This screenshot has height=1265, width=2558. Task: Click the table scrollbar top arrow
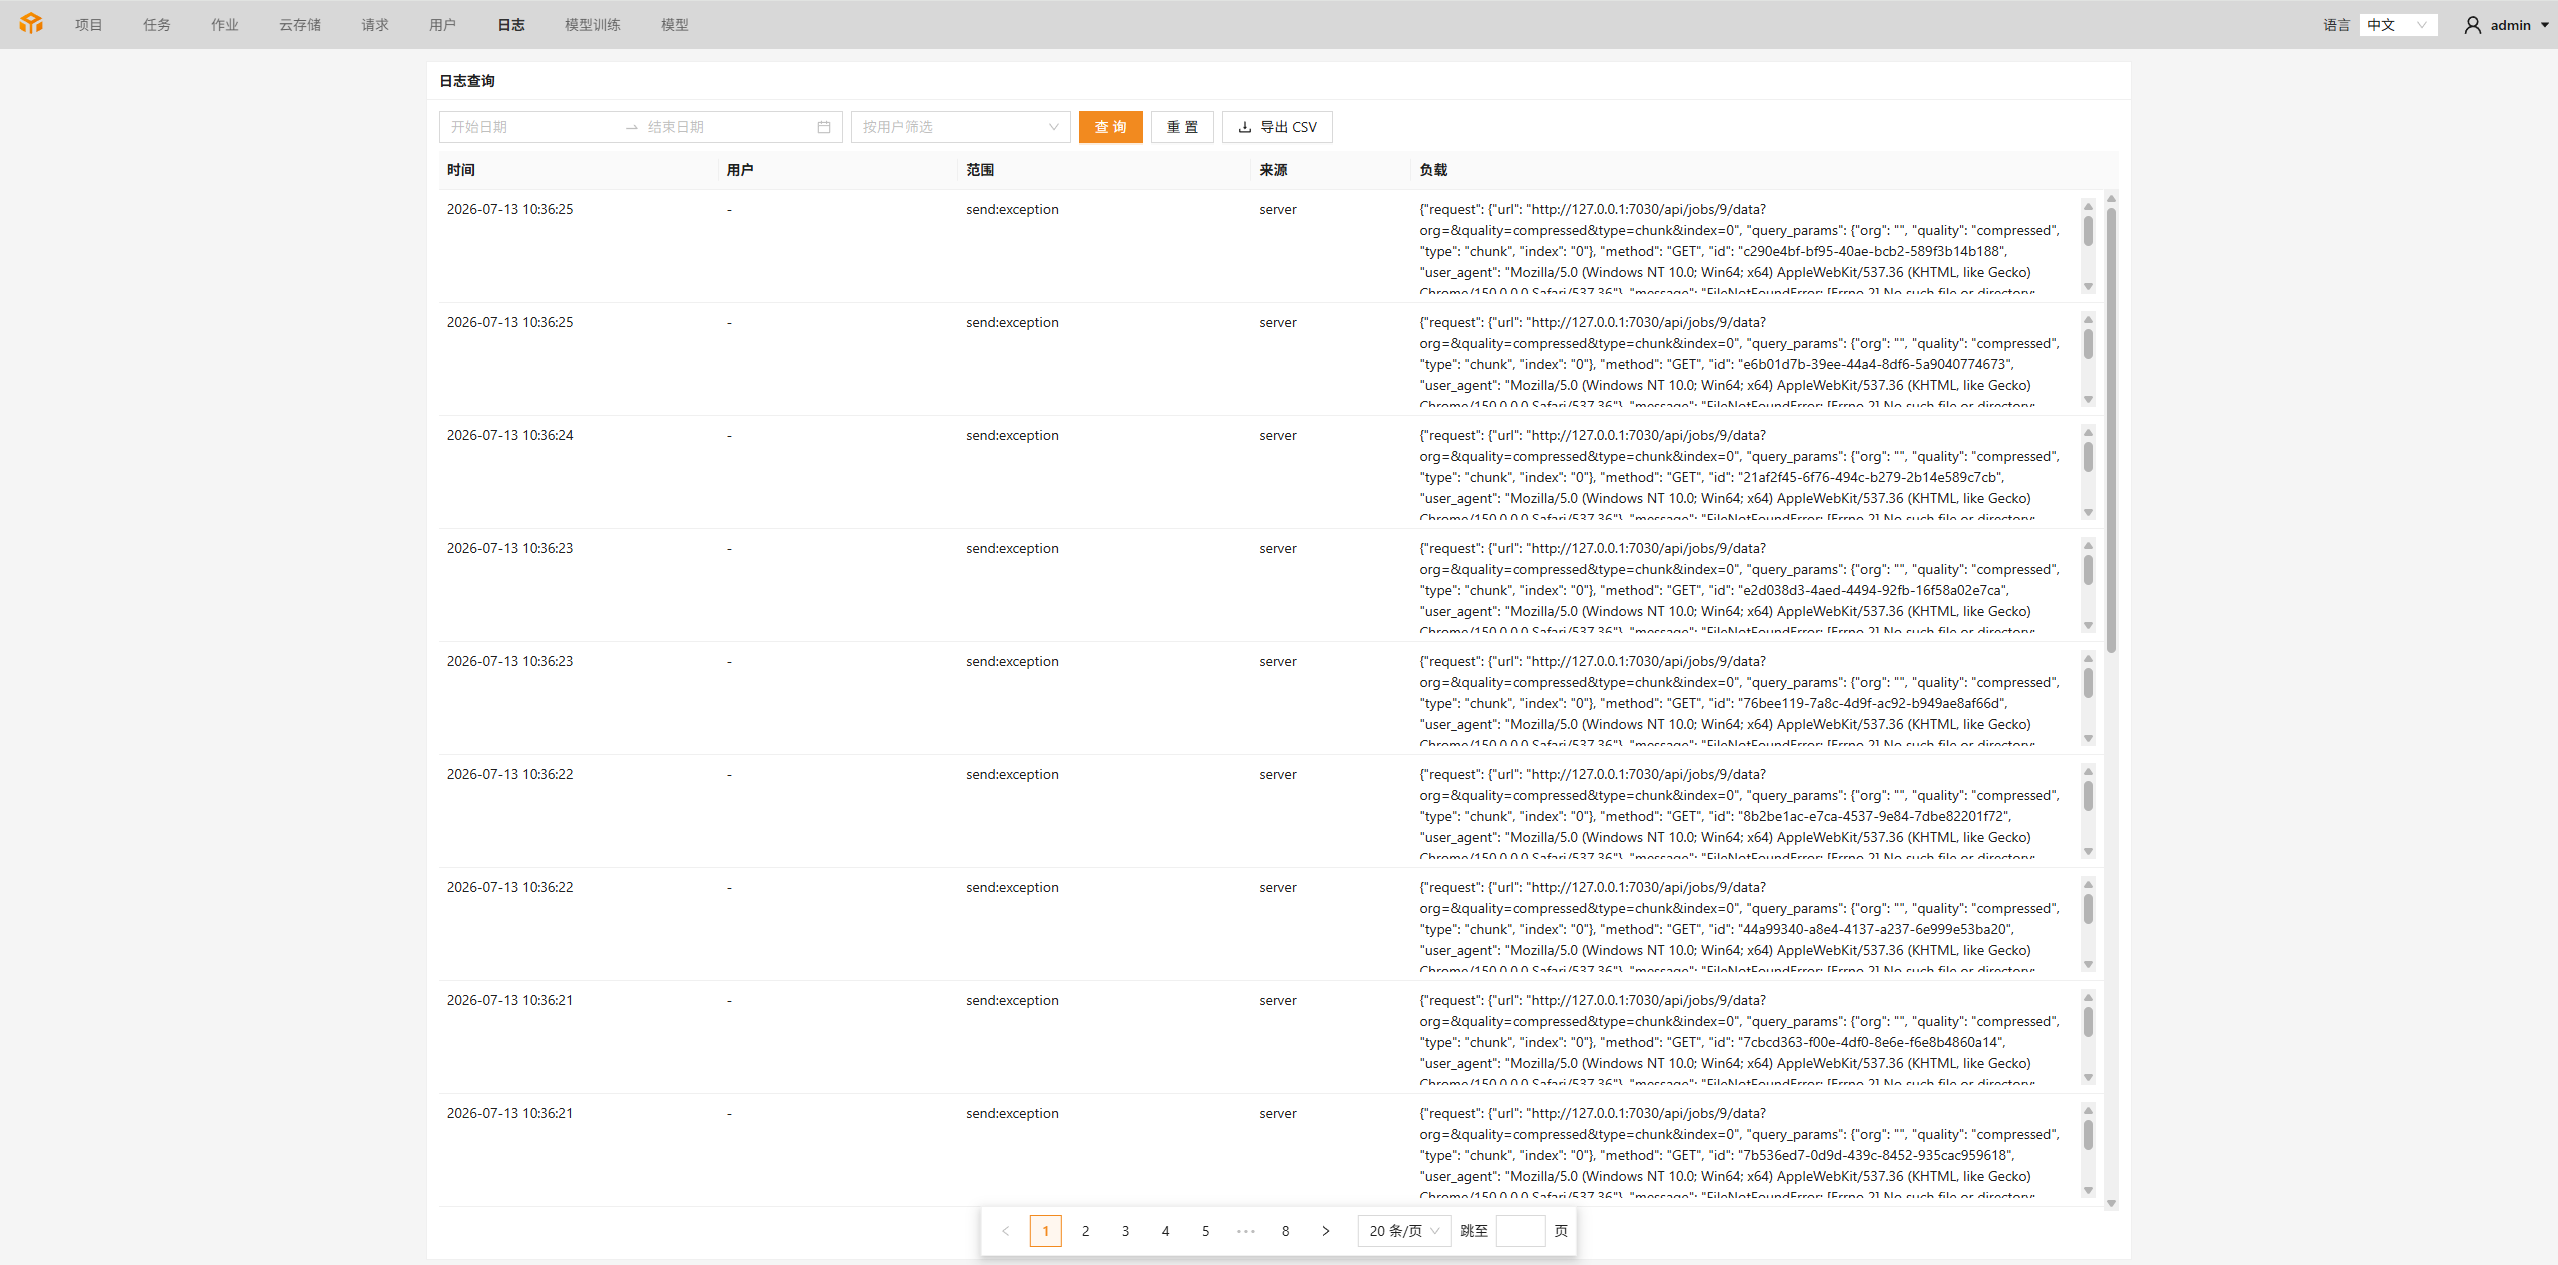[x=2111, y=198]
